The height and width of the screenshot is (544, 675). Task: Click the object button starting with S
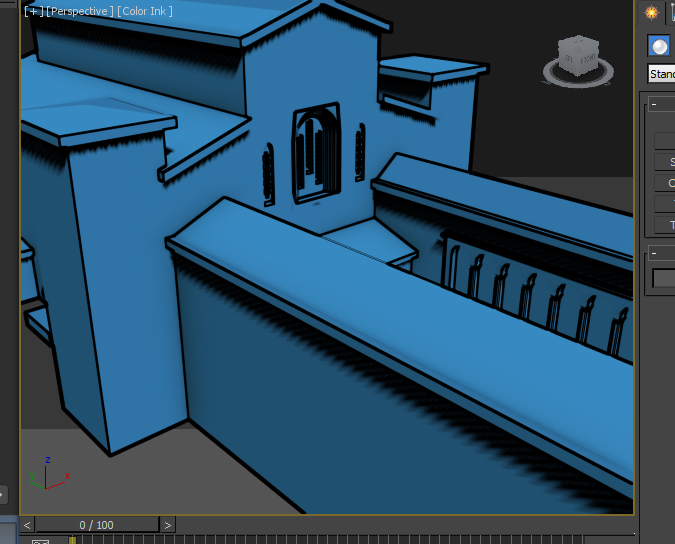coord(665,161)
